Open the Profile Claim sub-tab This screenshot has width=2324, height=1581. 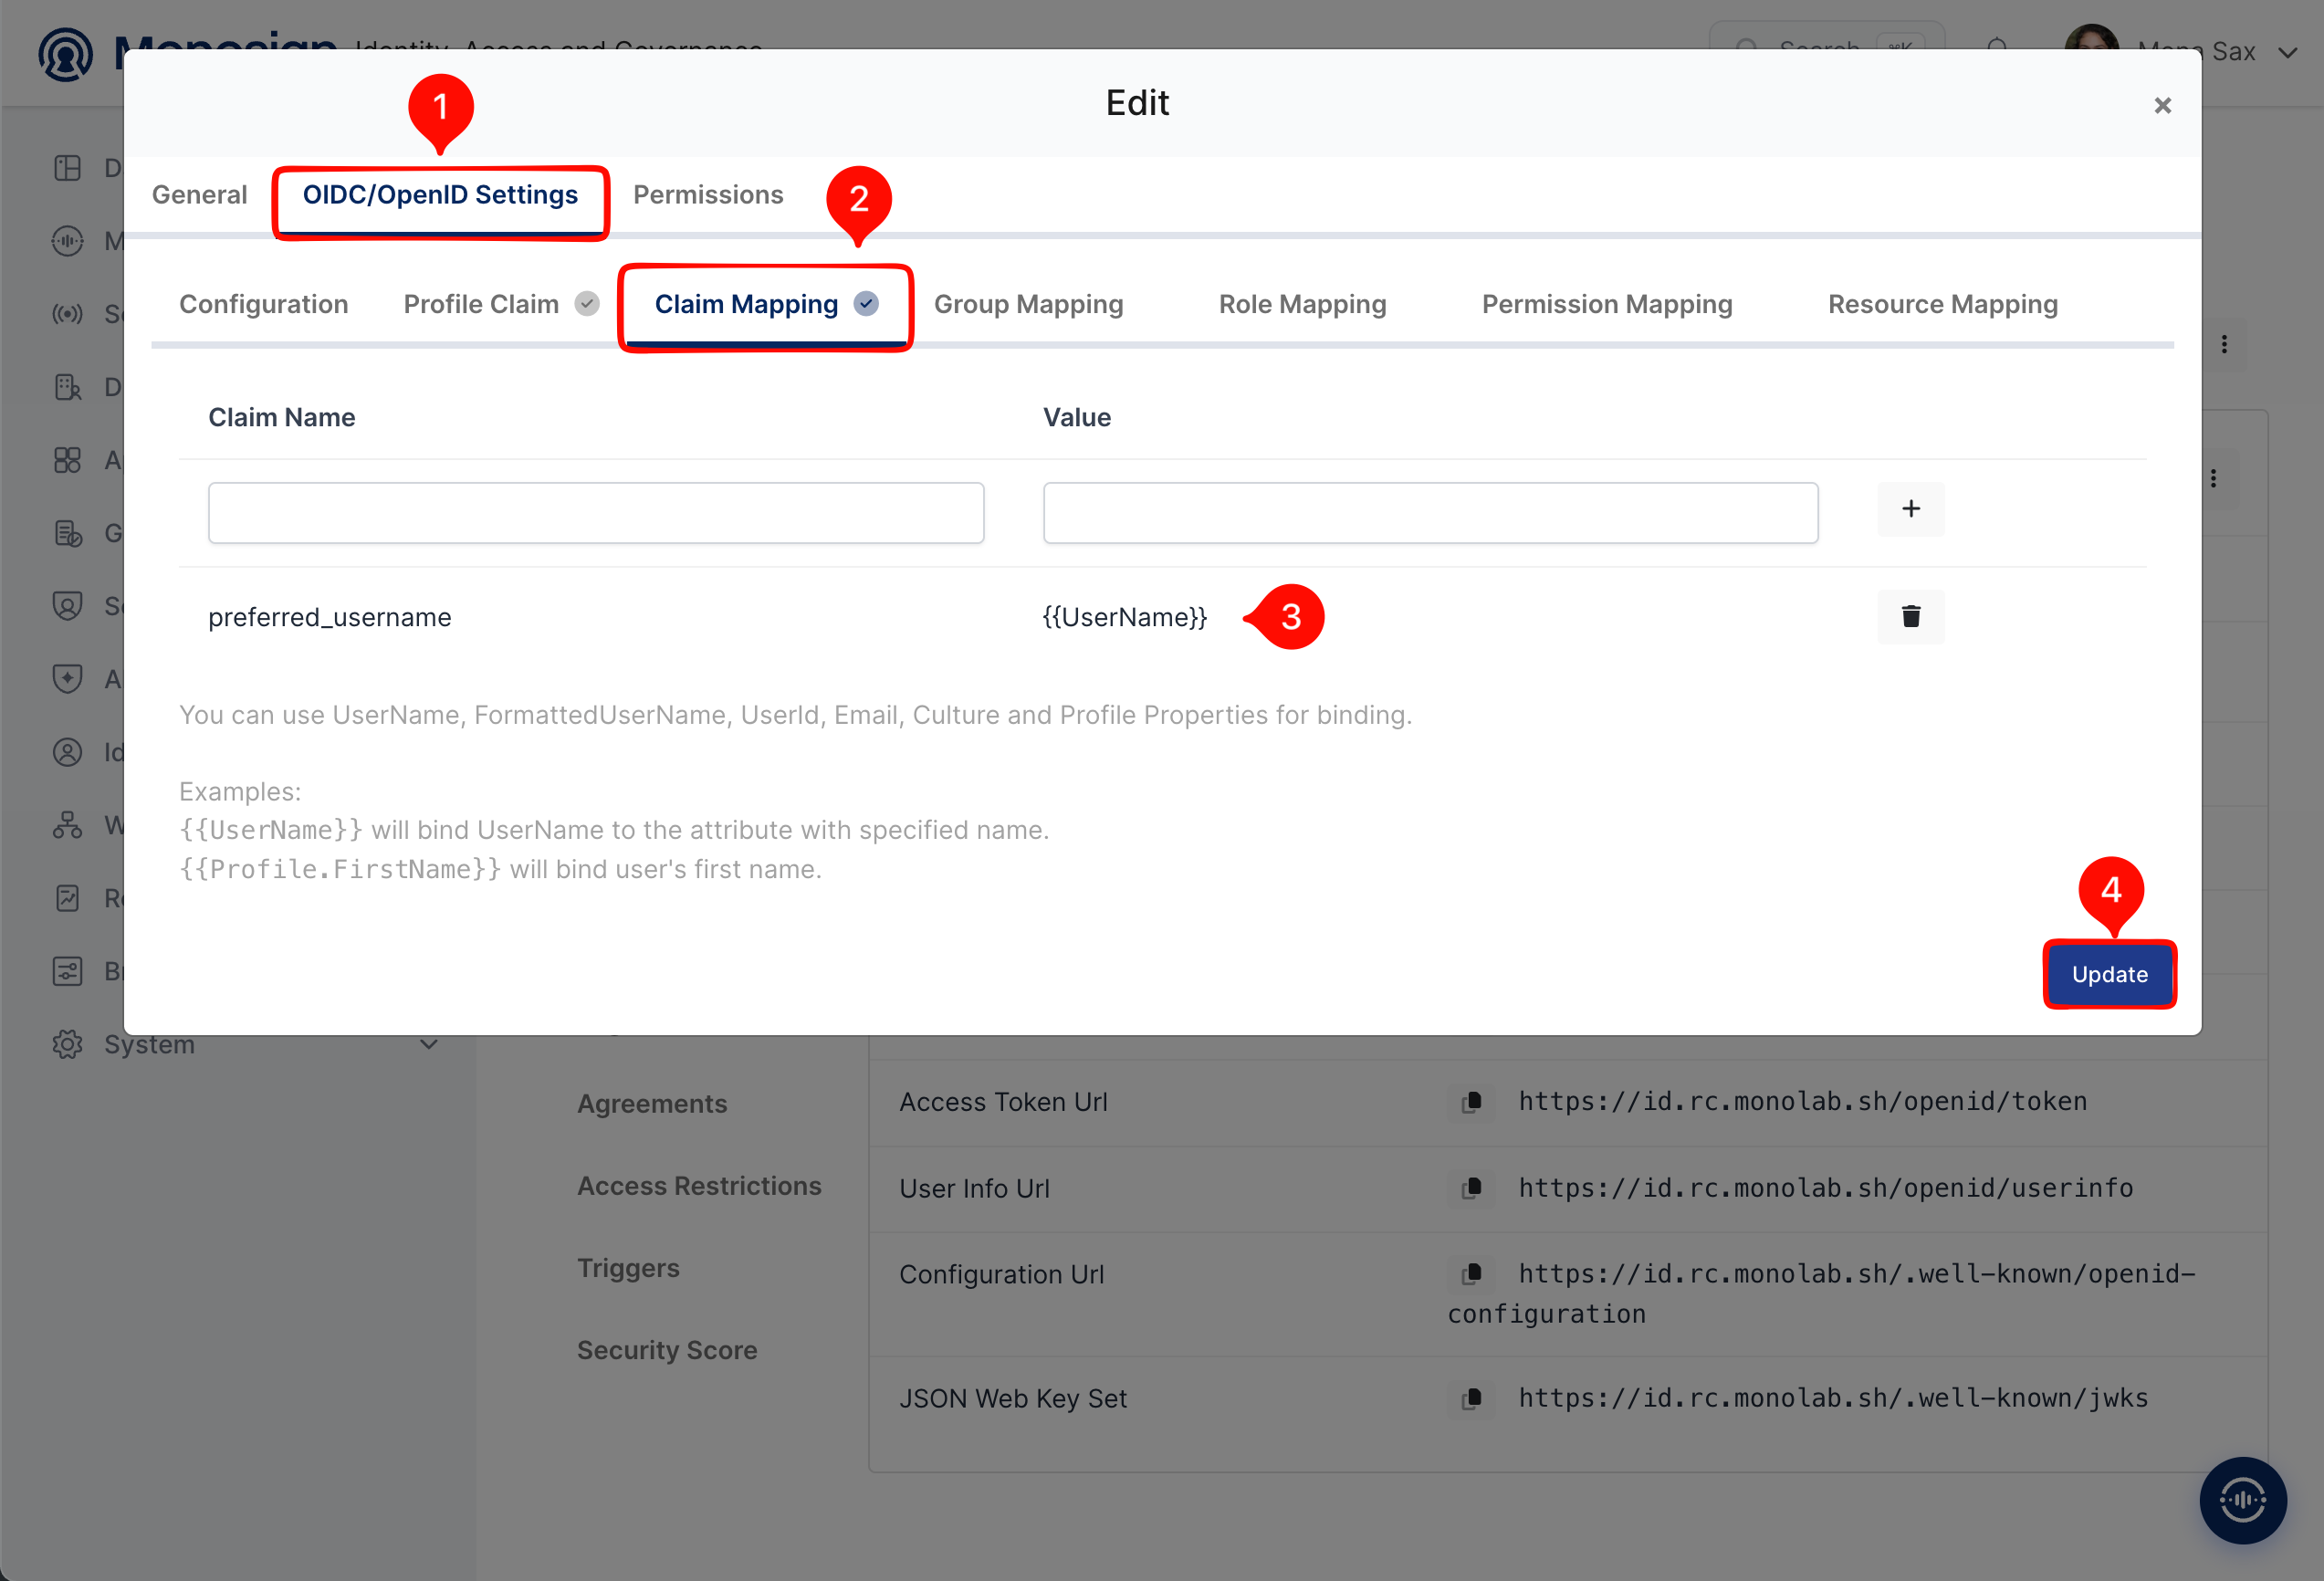click(x=500, y=304)
